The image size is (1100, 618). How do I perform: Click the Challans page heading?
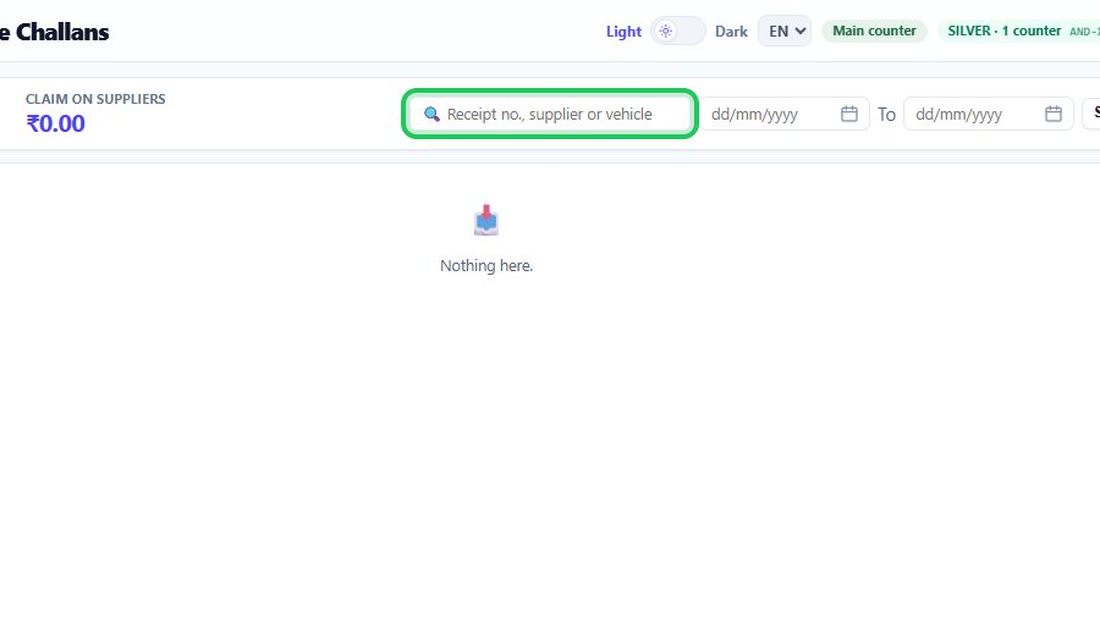tap(55, 32)
